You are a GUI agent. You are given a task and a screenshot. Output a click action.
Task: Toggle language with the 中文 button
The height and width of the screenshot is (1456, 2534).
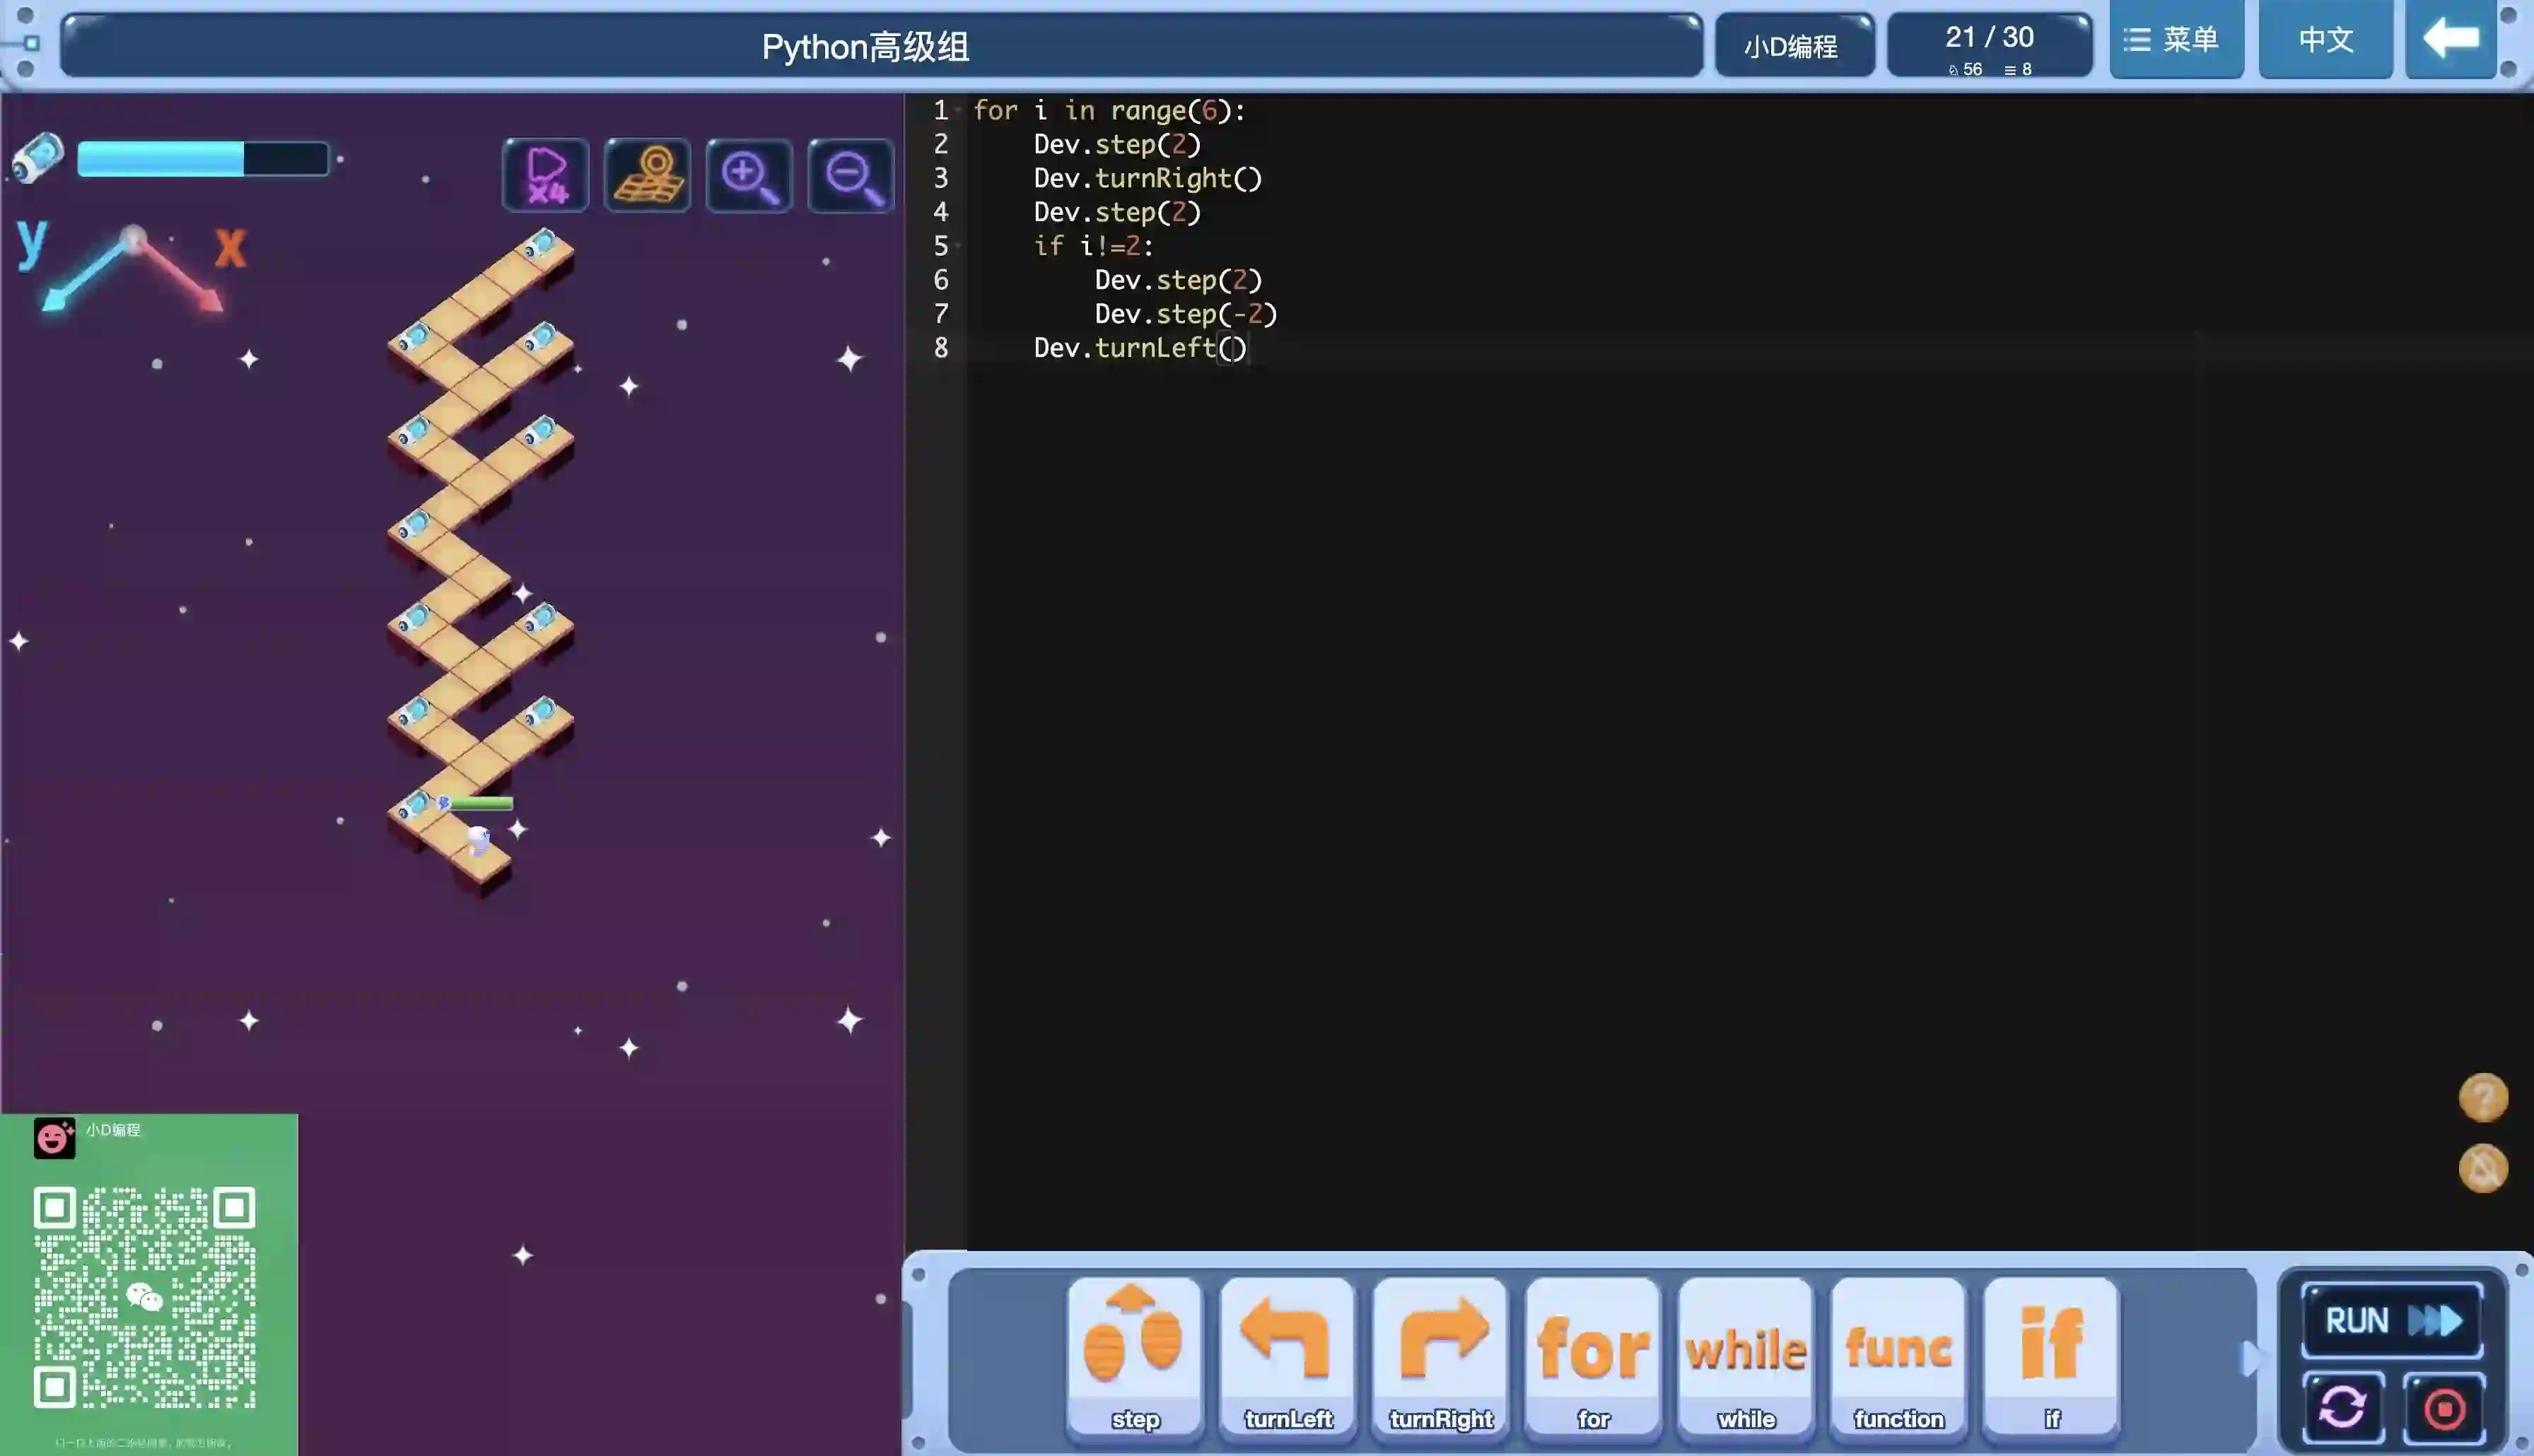point(2325,40)
